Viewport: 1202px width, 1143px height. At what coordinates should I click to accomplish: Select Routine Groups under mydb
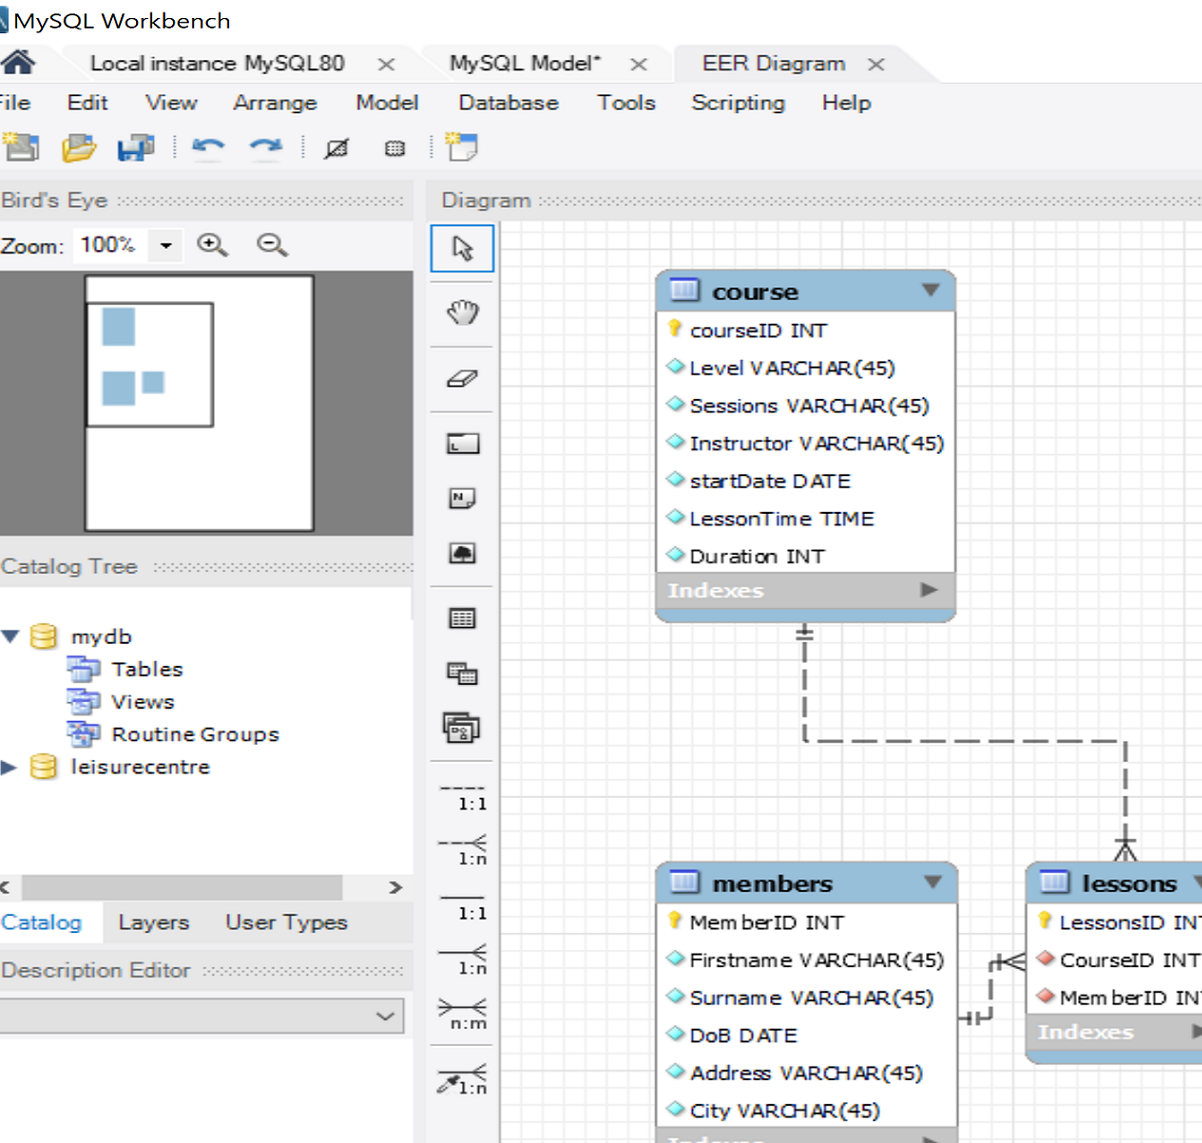click(195, 734)
